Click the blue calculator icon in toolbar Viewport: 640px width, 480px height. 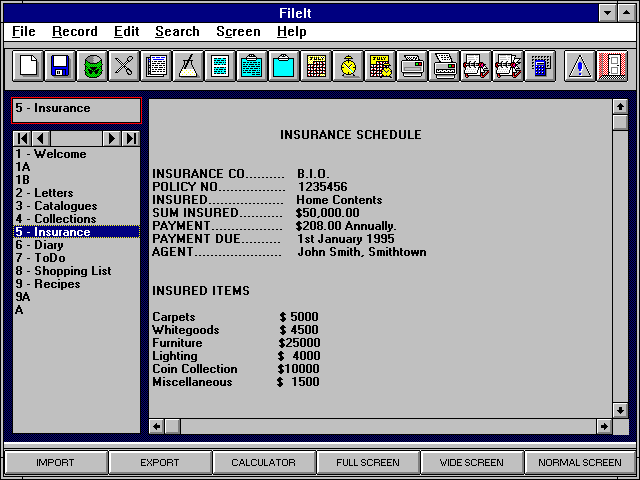tap(541, 67)
